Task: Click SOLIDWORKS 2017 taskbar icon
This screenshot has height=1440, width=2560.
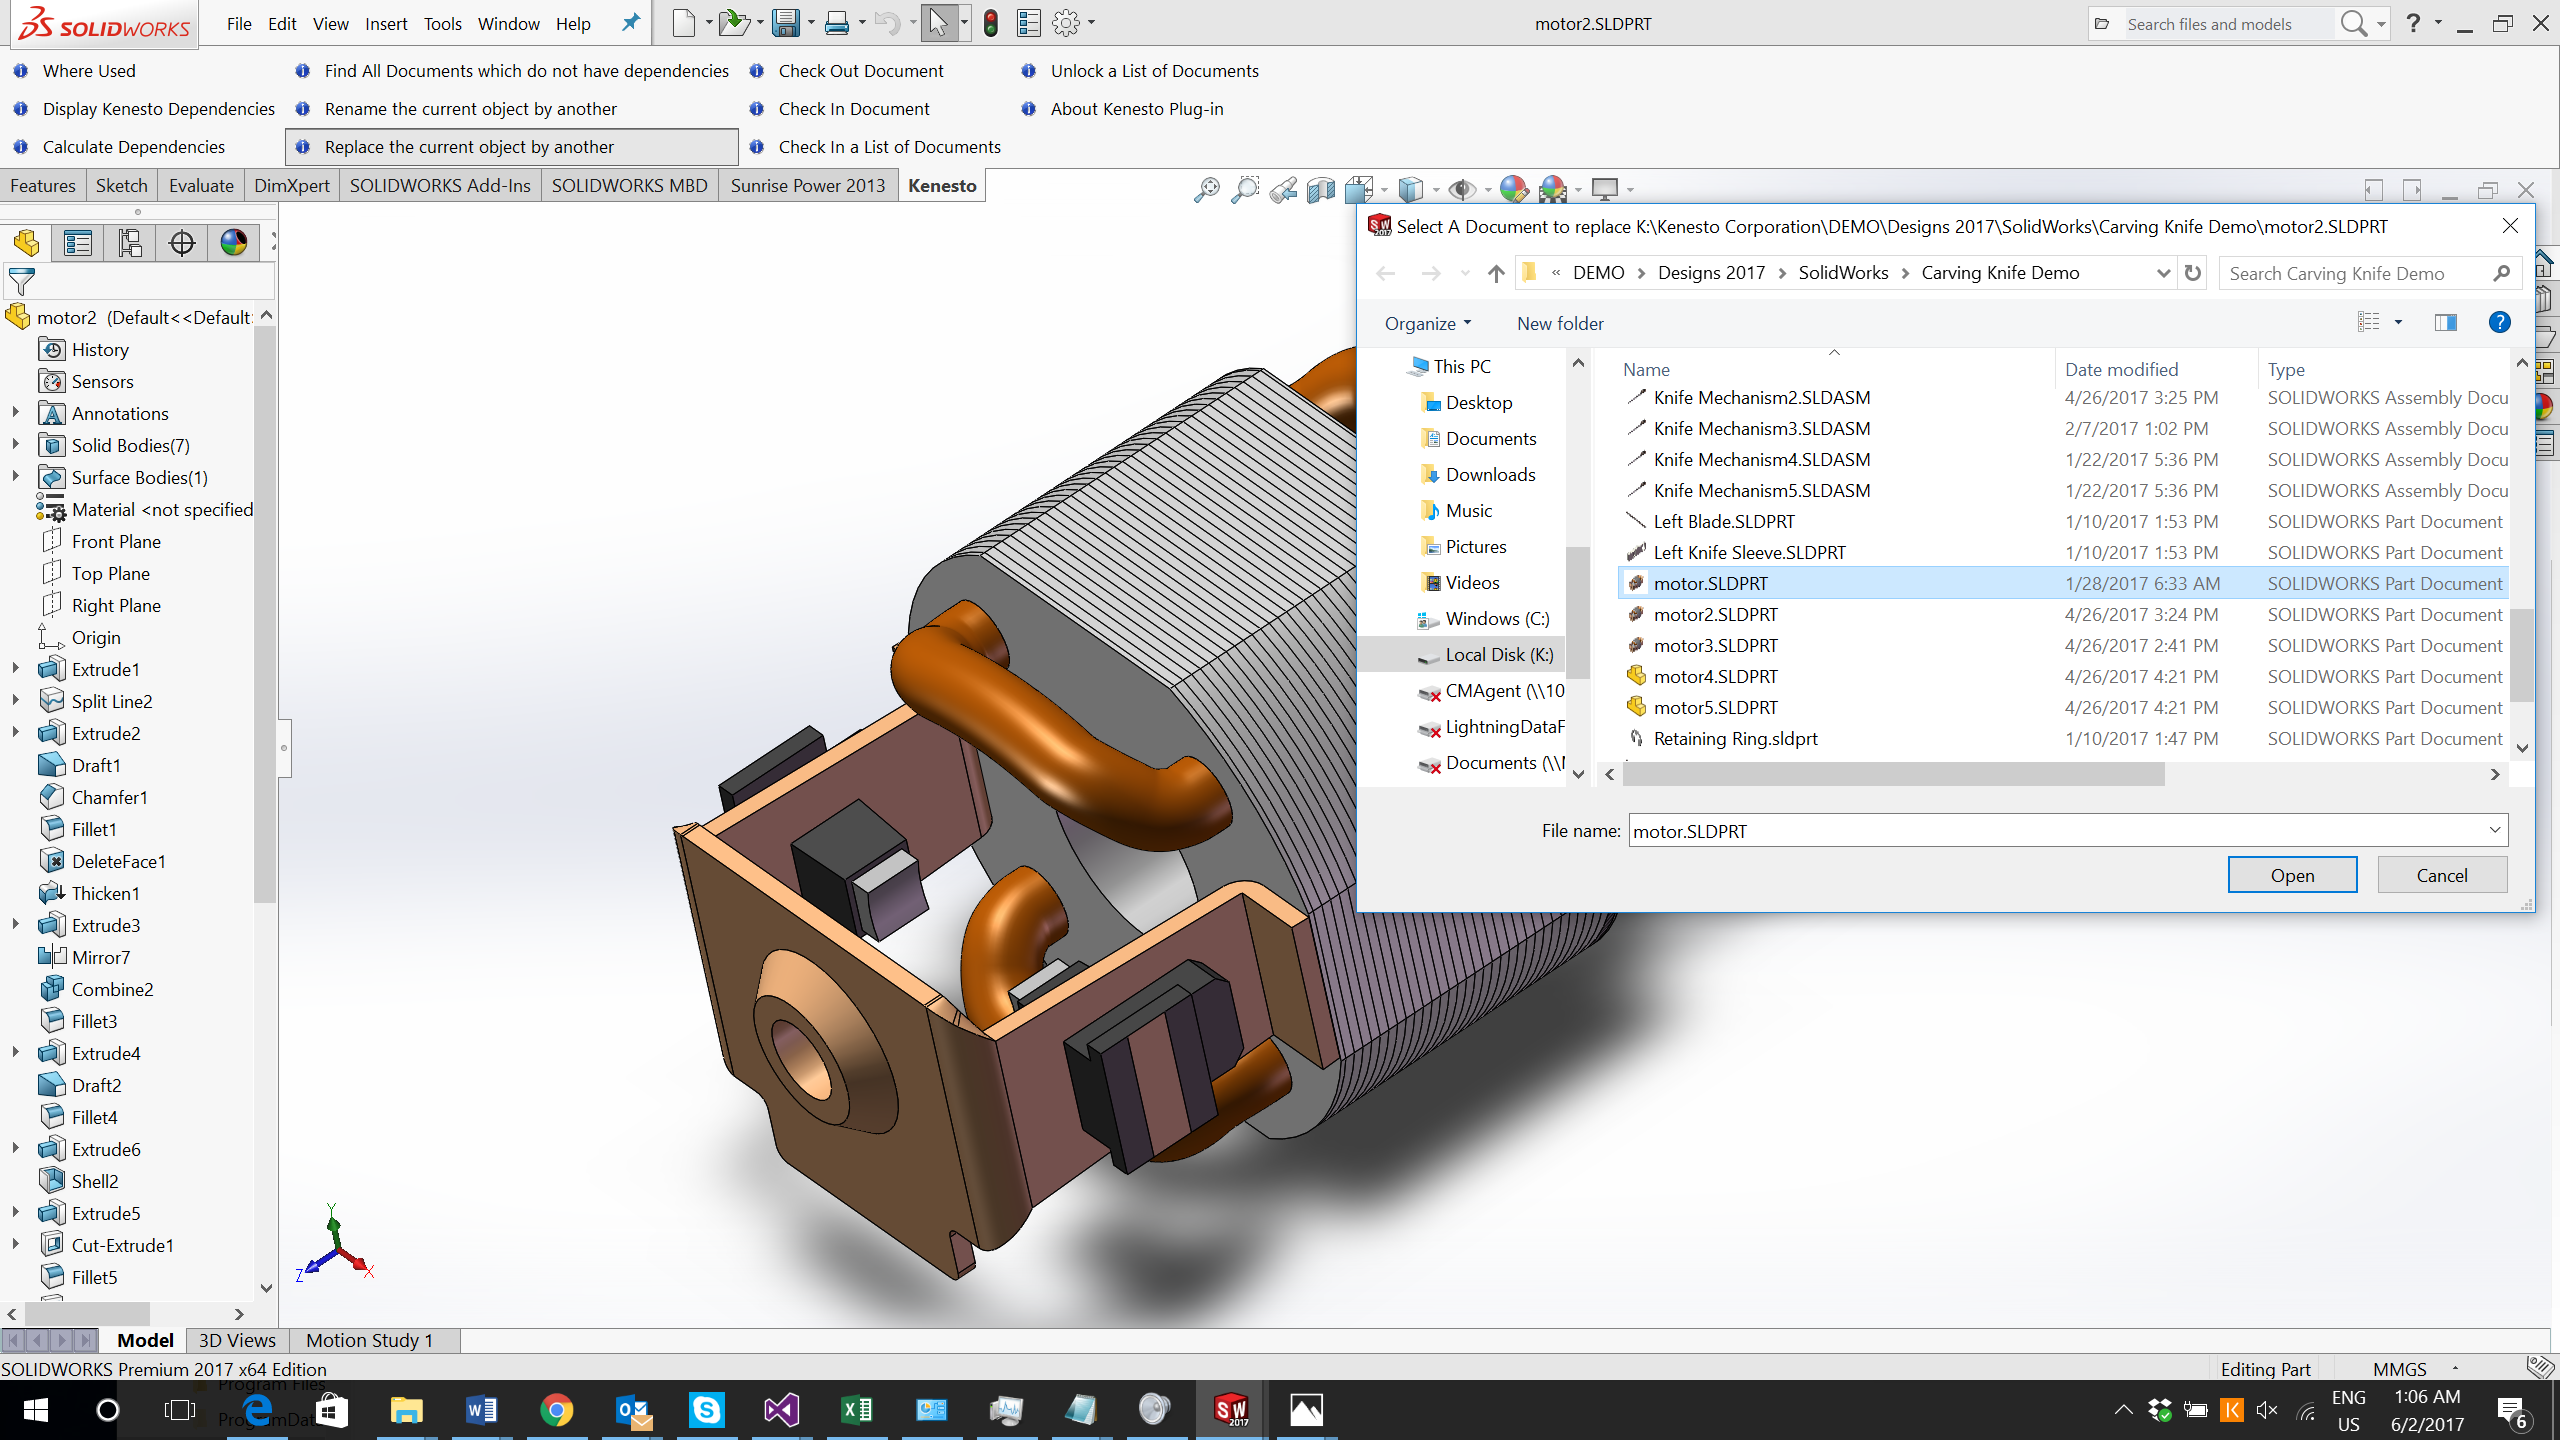Action: pyautogui.click(x=1230, y=1410)
